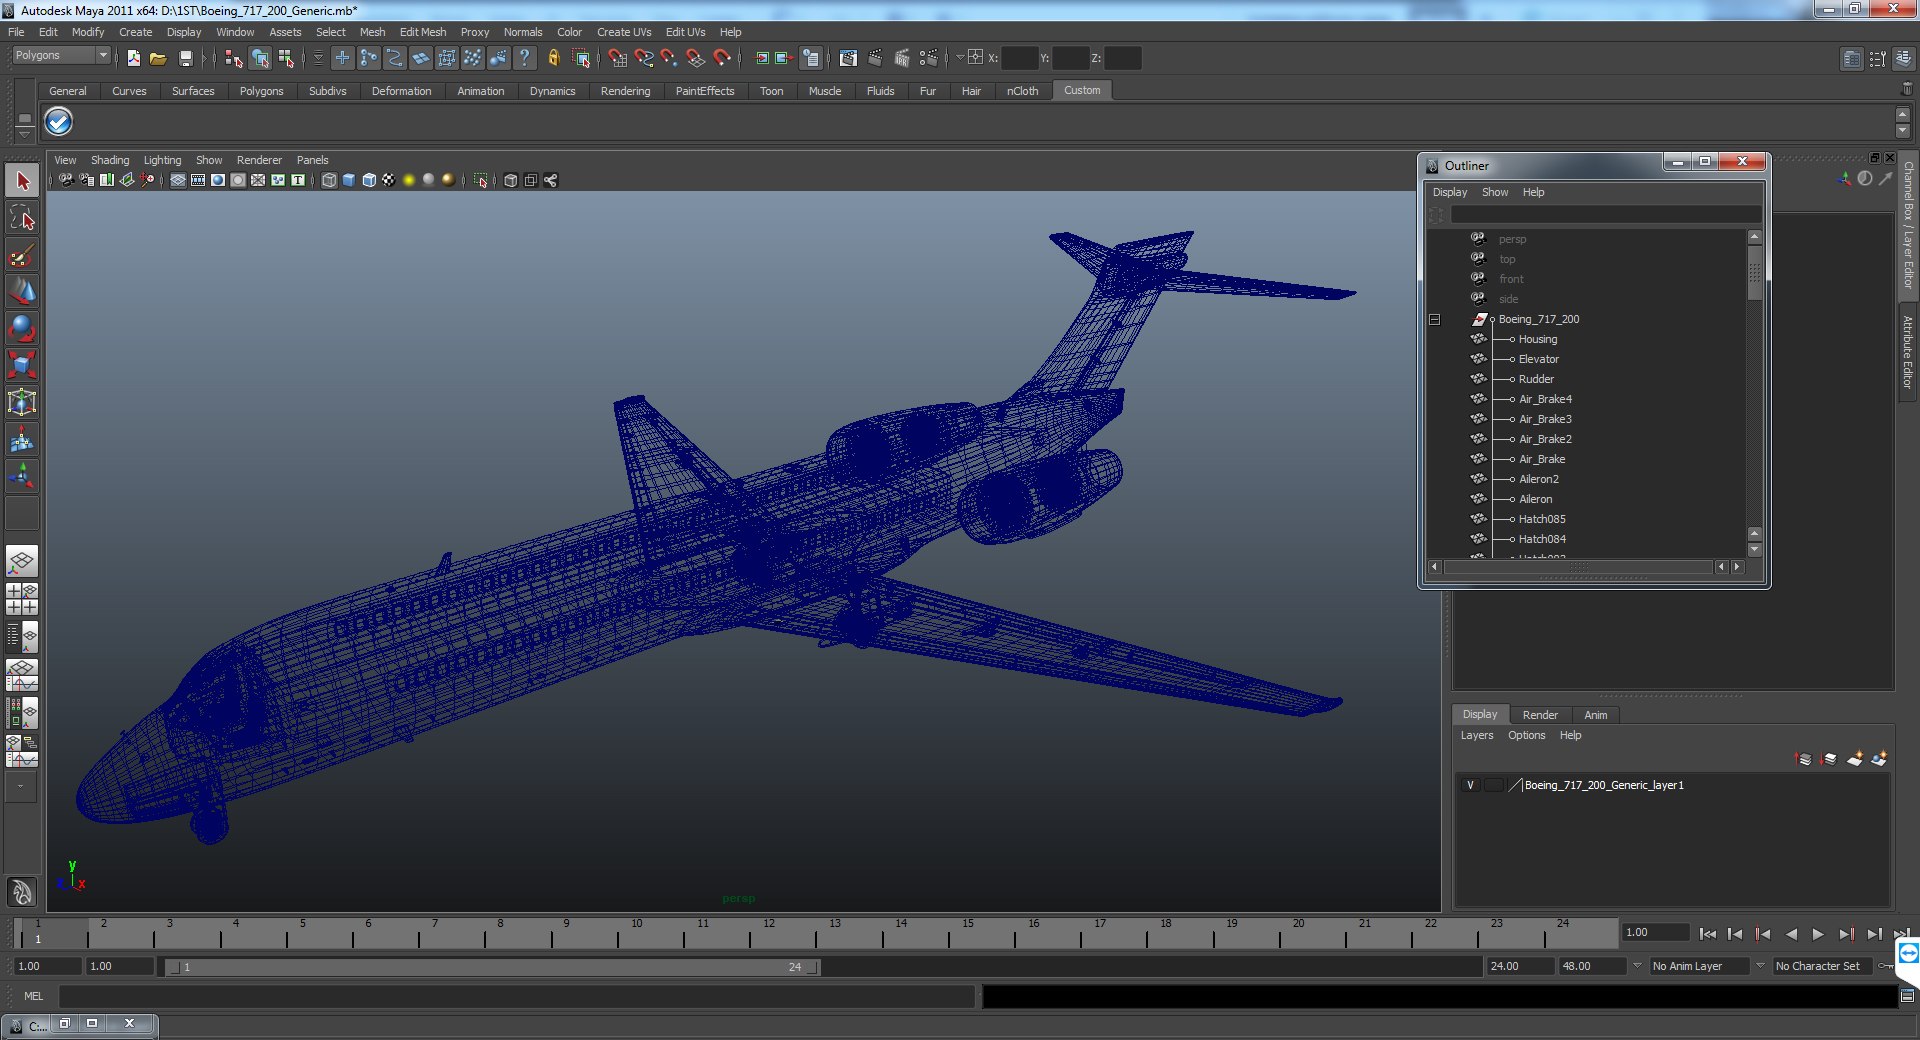Toggle display type box of Boeing layer
1920x1040 pixels.
tap(1493, 785)
